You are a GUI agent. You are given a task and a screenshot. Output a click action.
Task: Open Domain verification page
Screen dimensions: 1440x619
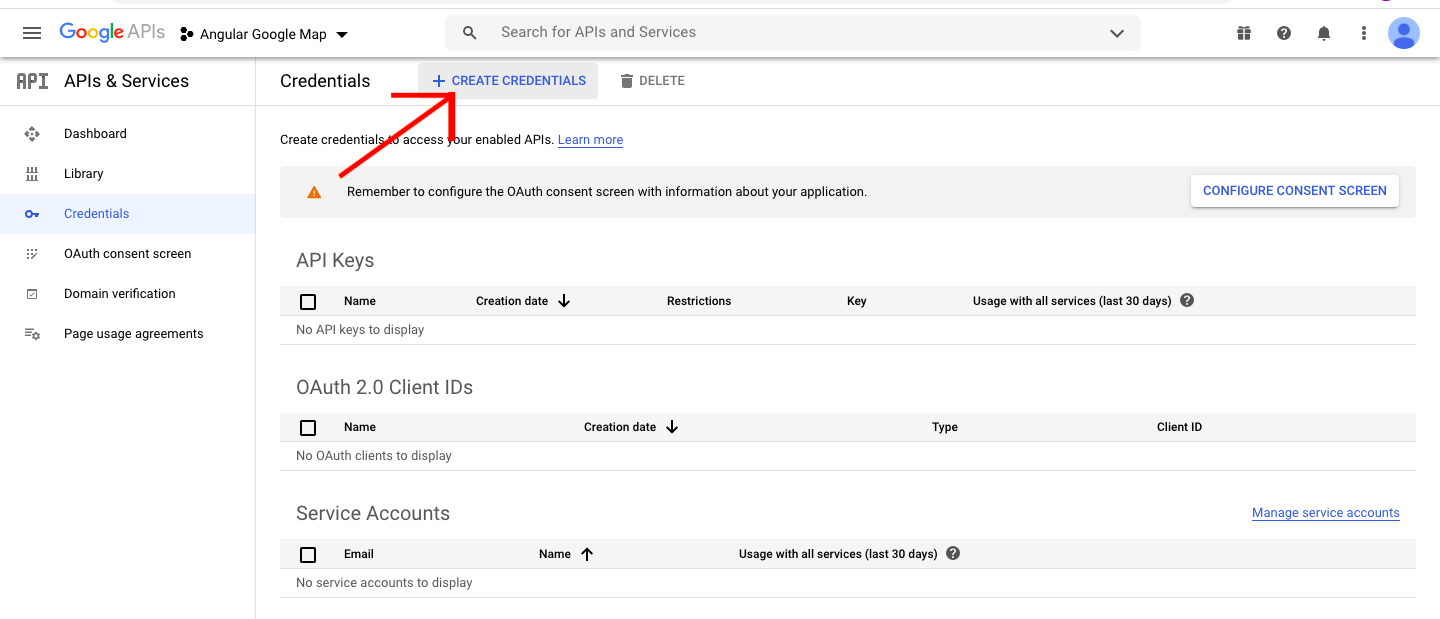tap(120, 294)
